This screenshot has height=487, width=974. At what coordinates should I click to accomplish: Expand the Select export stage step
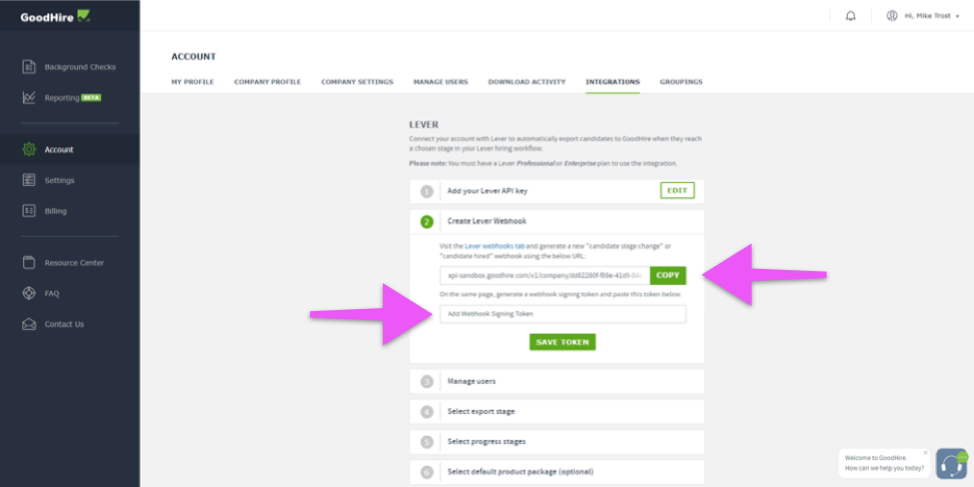tap(557, 411)
